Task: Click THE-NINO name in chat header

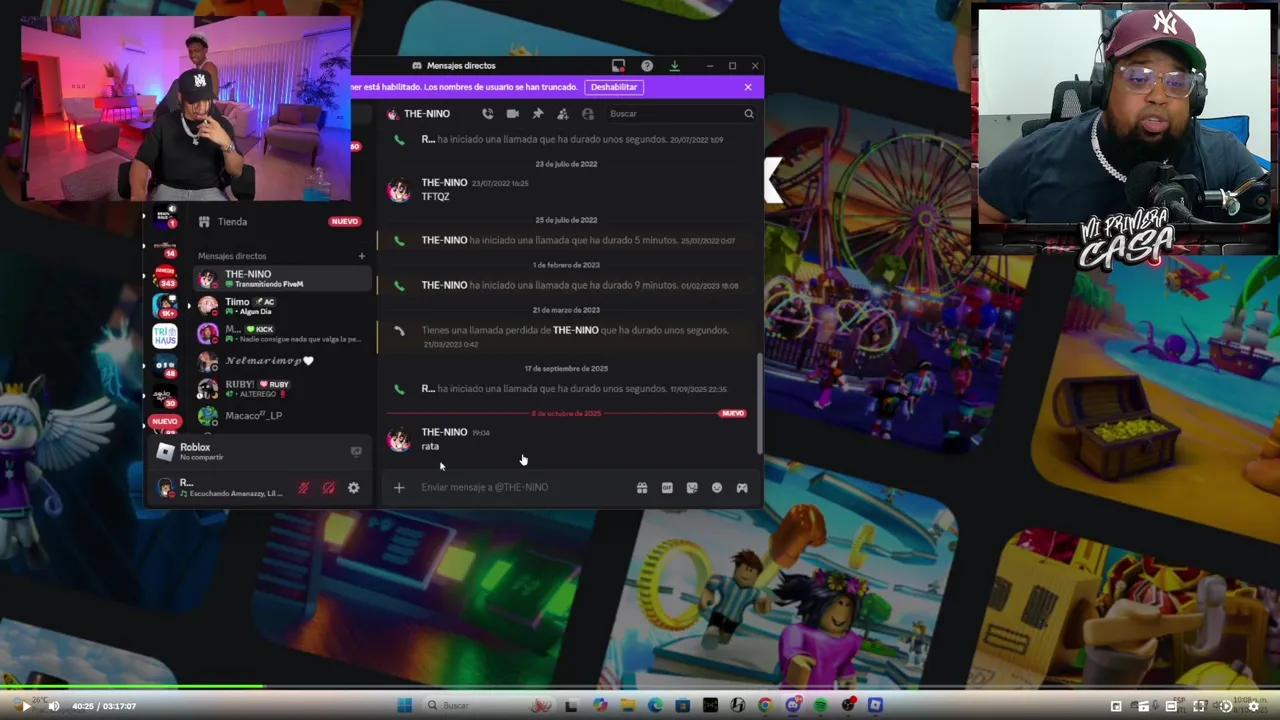Action: coord(427,114)
